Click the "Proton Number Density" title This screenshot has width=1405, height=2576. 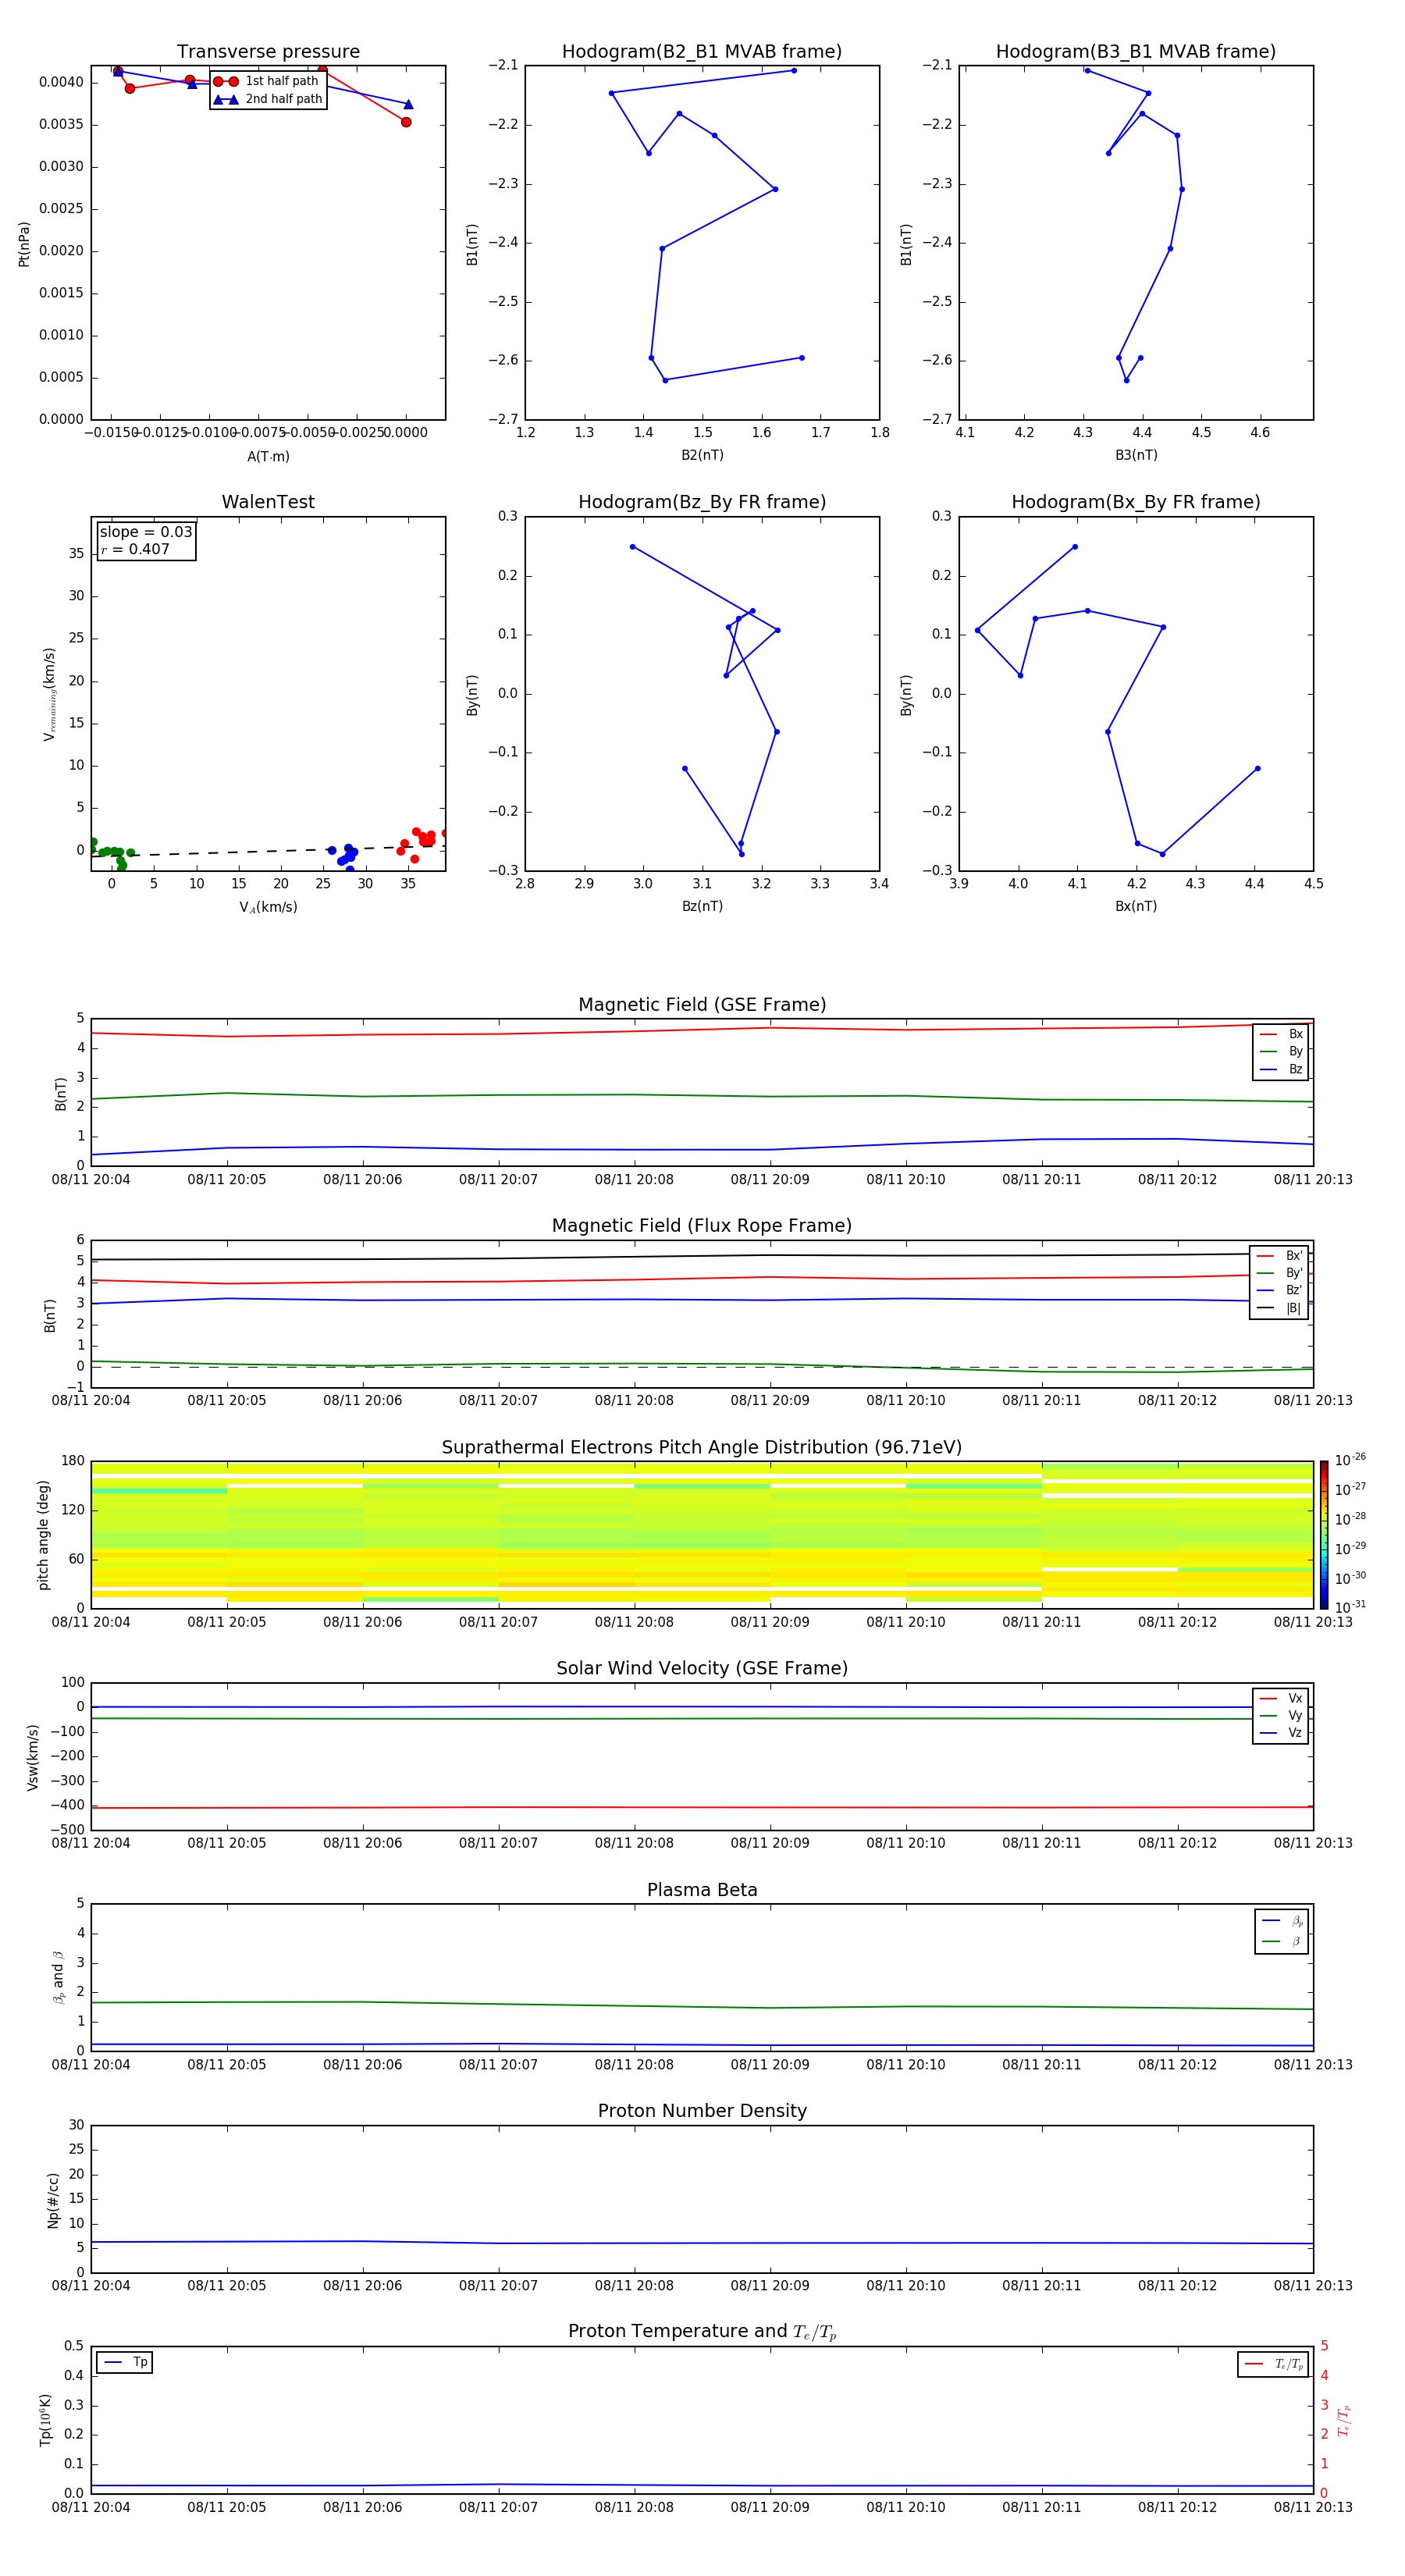[x=702, y=2111]
